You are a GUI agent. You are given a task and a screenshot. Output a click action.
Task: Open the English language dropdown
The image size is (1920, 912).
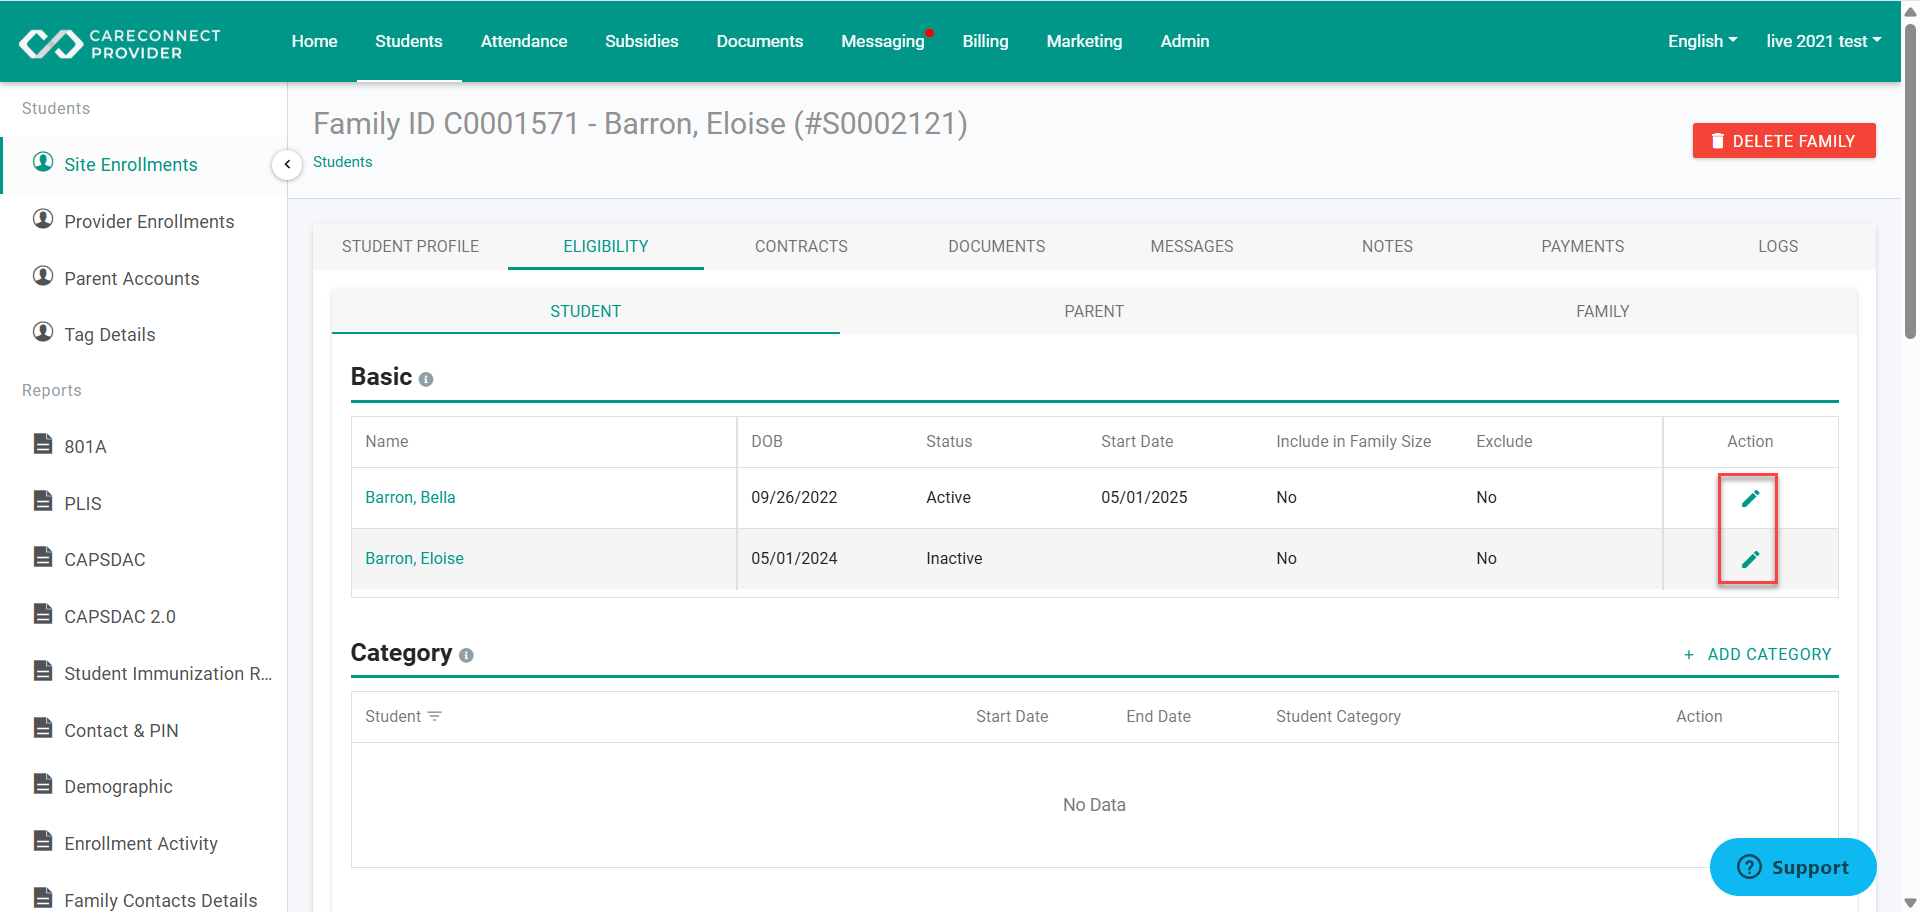(1702, 41)
